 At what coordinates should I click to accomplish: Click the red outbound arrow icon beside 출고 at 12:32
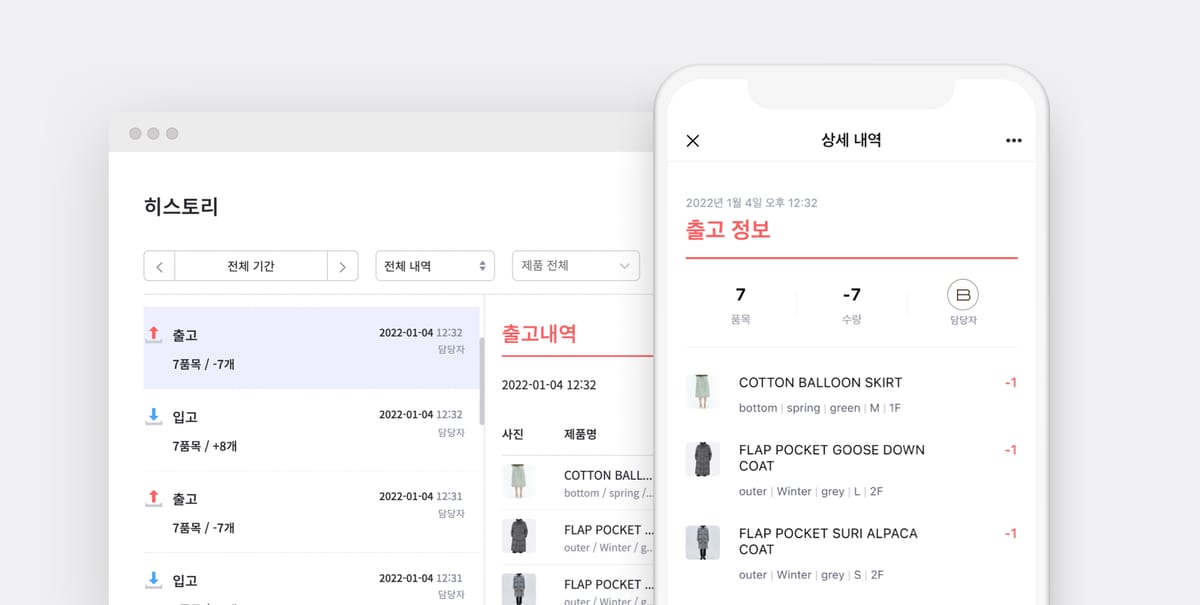click(x=153, y=335)
